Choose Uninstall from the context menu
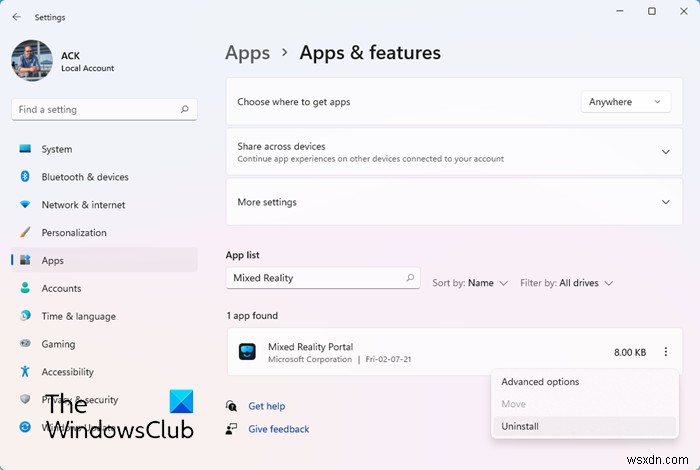 click(x=585, y=426)
